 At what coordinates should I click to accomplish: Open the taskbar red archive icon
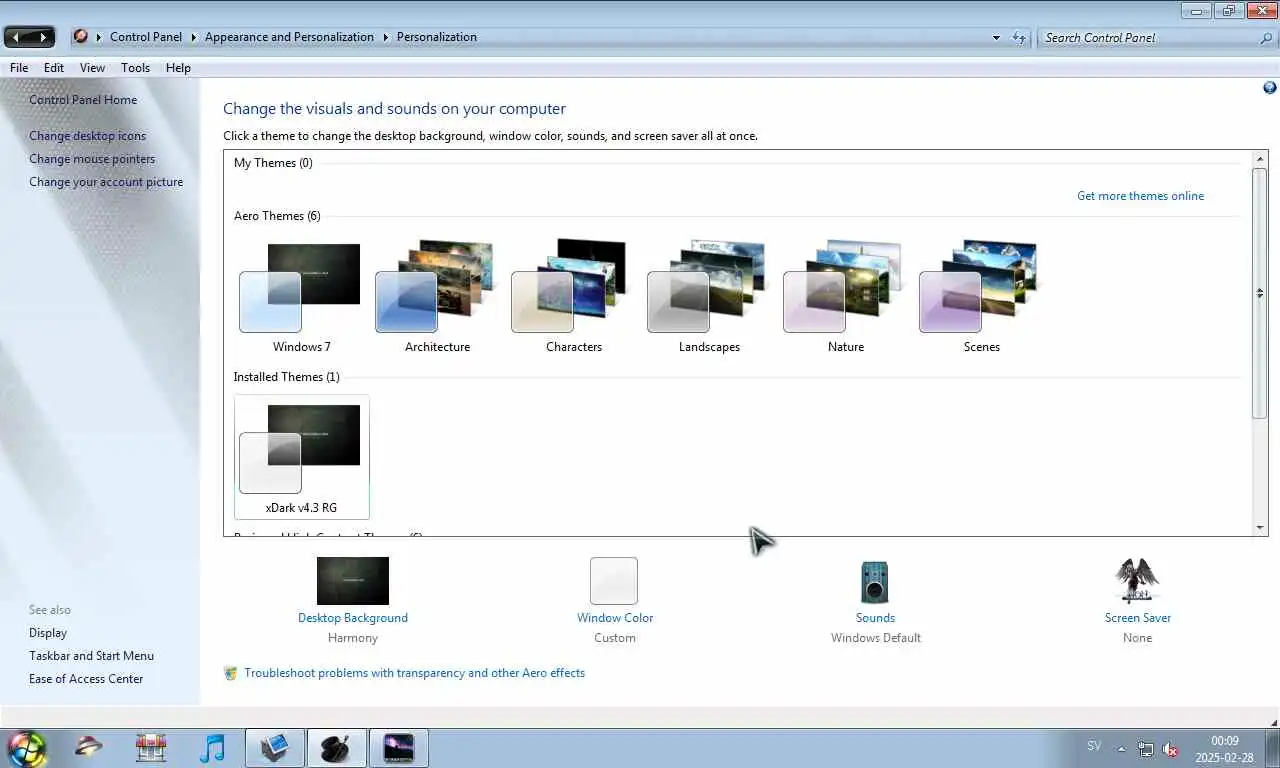[151, 748]
